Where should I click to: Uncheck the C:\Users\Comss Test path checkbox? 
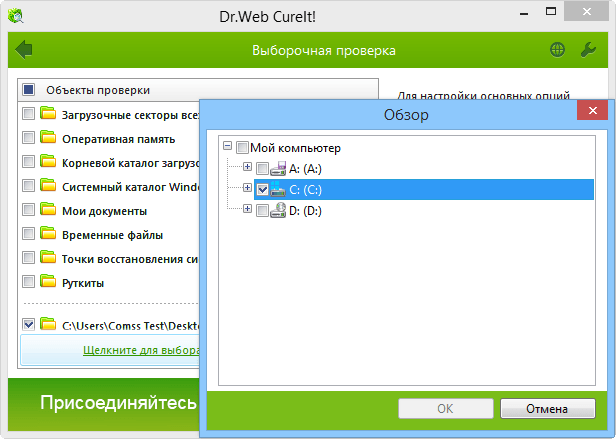point(28,325)
